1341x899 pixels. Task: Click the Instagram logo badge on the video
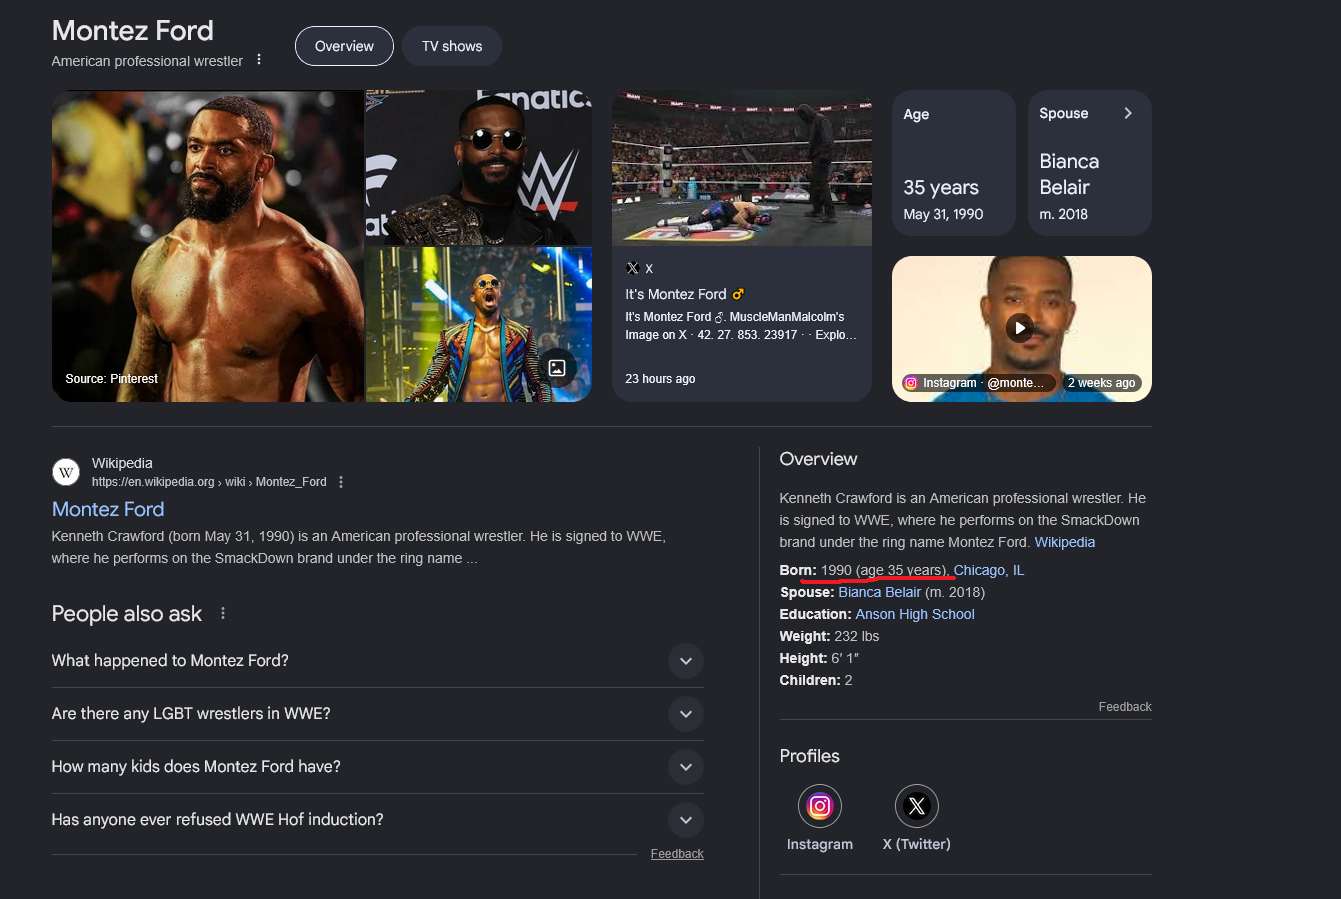(x=911, y=383)
